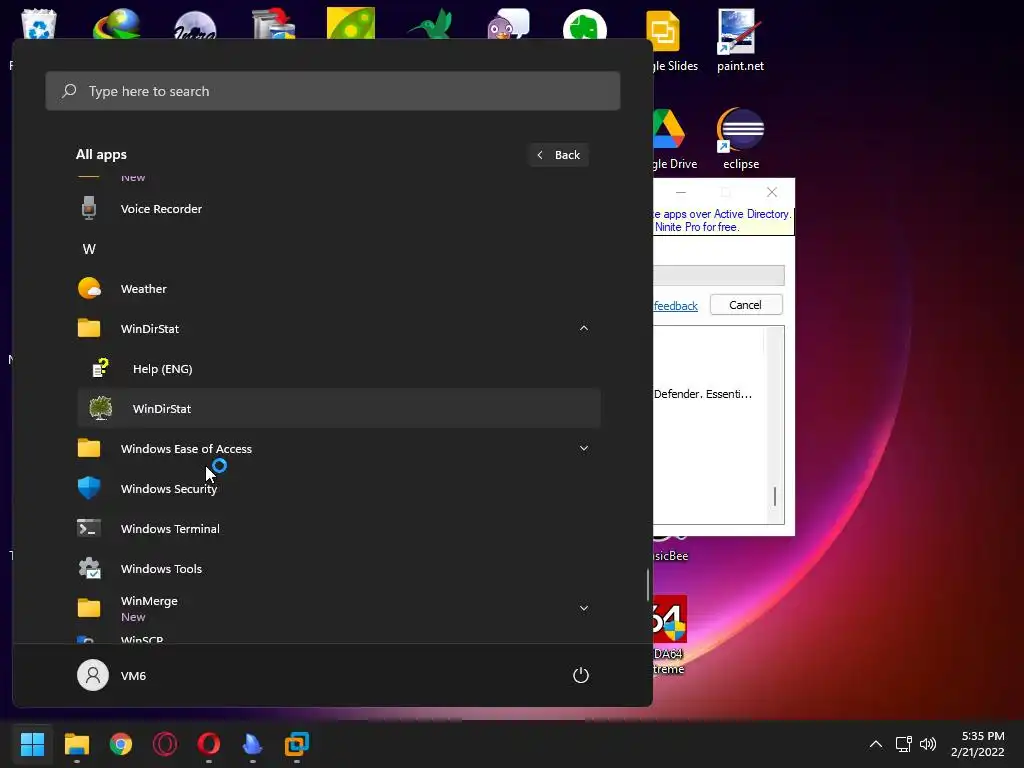The height and width of the screenshot is (768, 1024).
Task: Expand the WinMerge folder chevron
Action: point(584,608)
